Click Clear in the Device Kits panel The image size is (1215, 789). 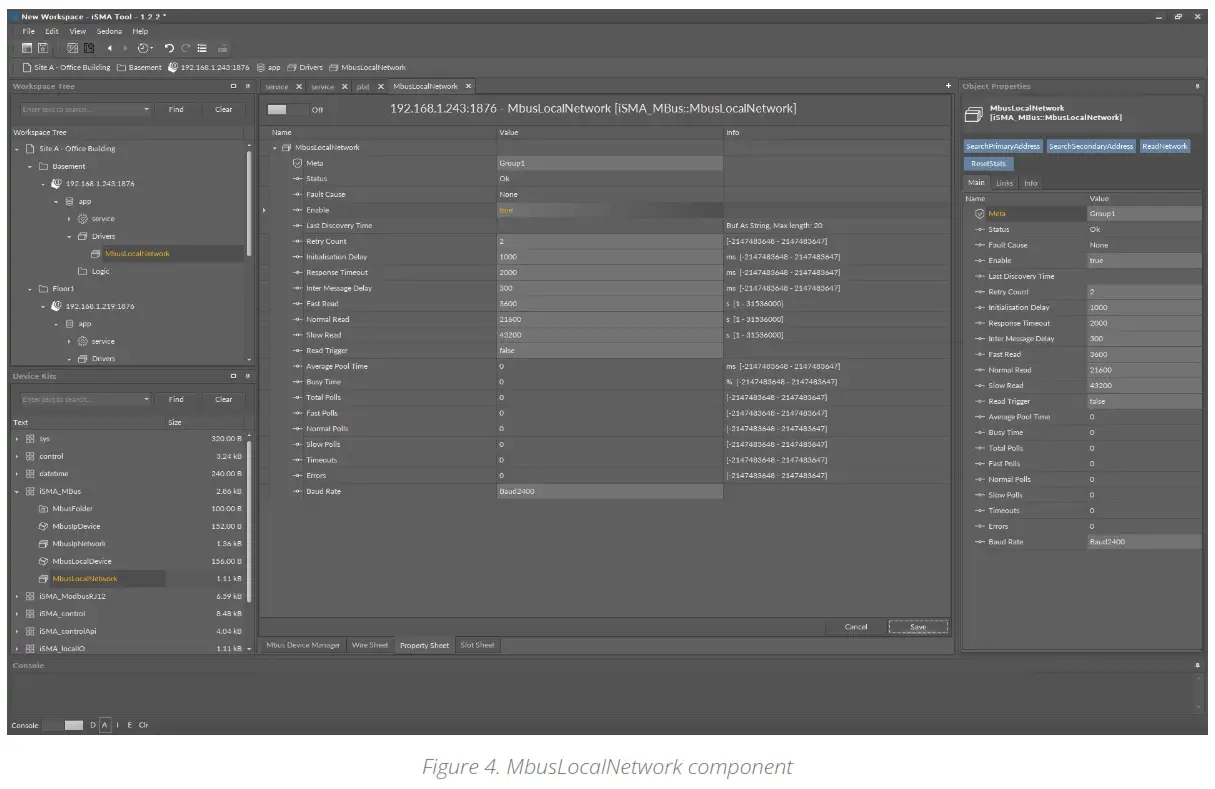tap(223, 399)
